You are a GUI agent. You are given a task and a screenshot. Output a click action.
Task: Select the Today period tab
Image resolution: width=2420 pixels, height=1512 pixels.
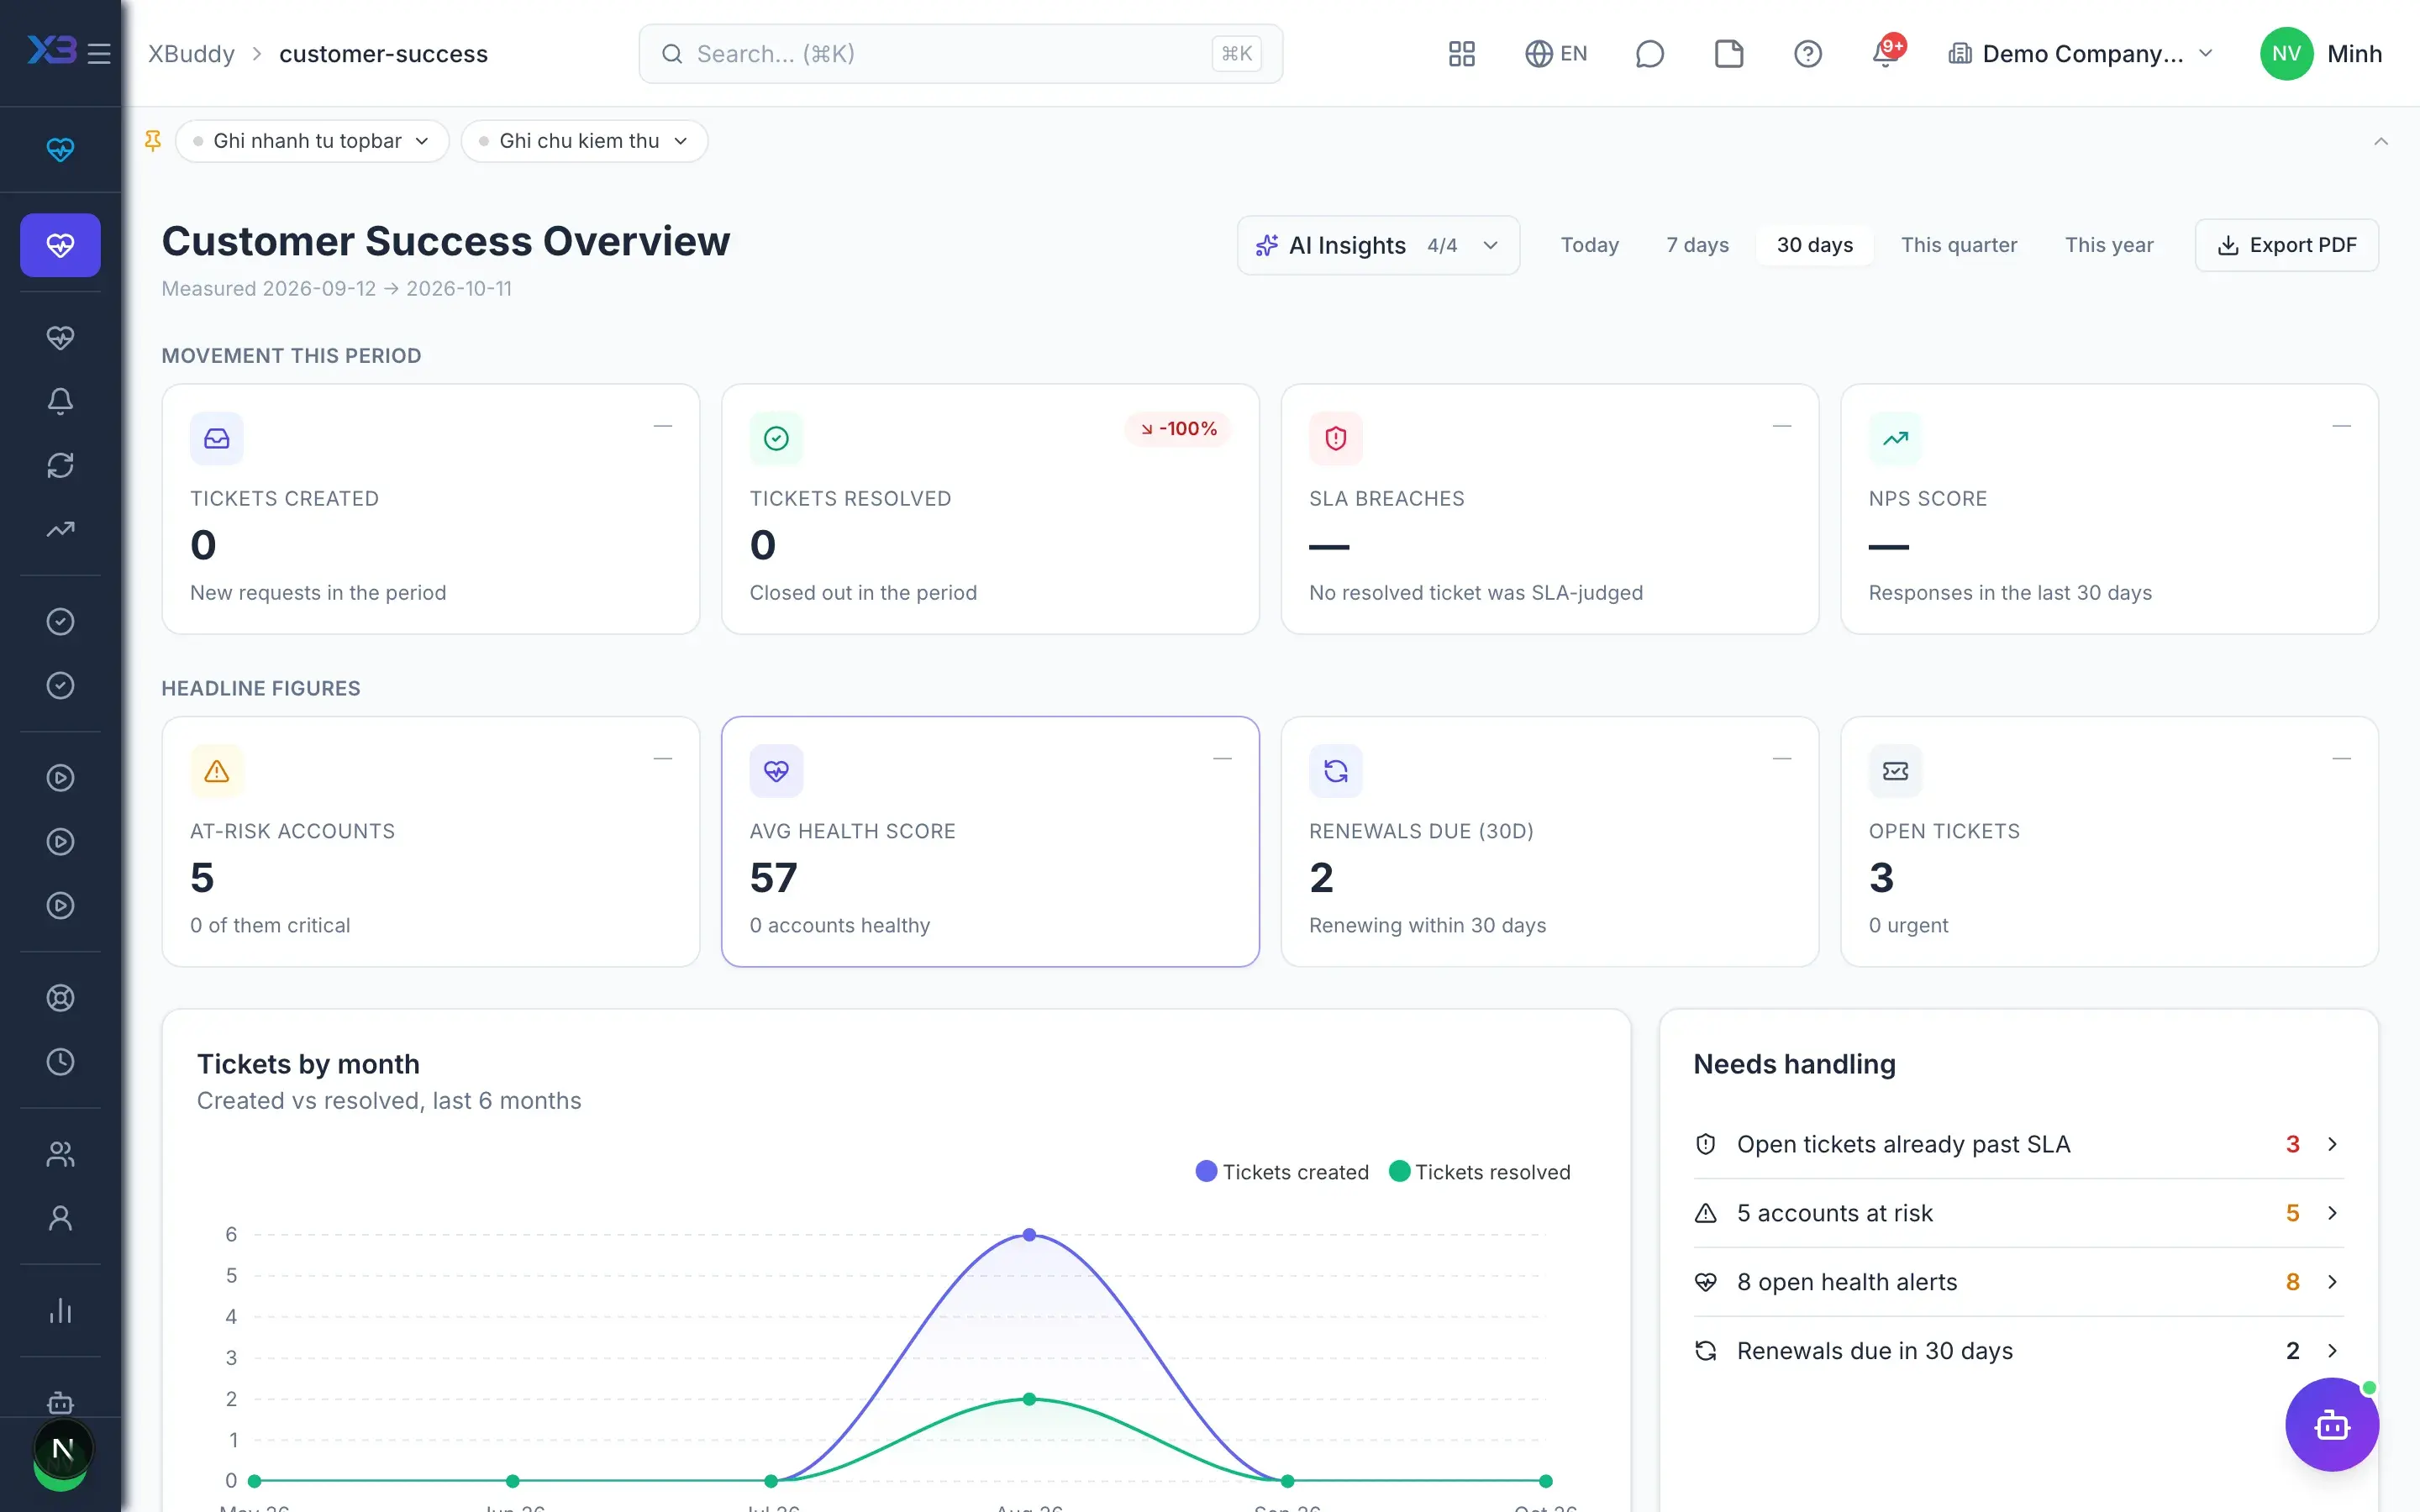(1589, 245)
